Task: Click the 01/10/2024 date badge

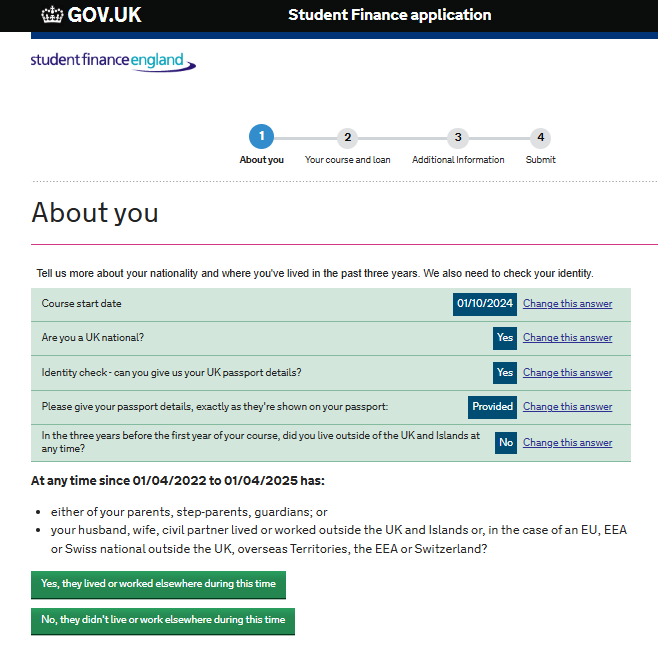Action: pyautogui.click(x=485, y=303)
